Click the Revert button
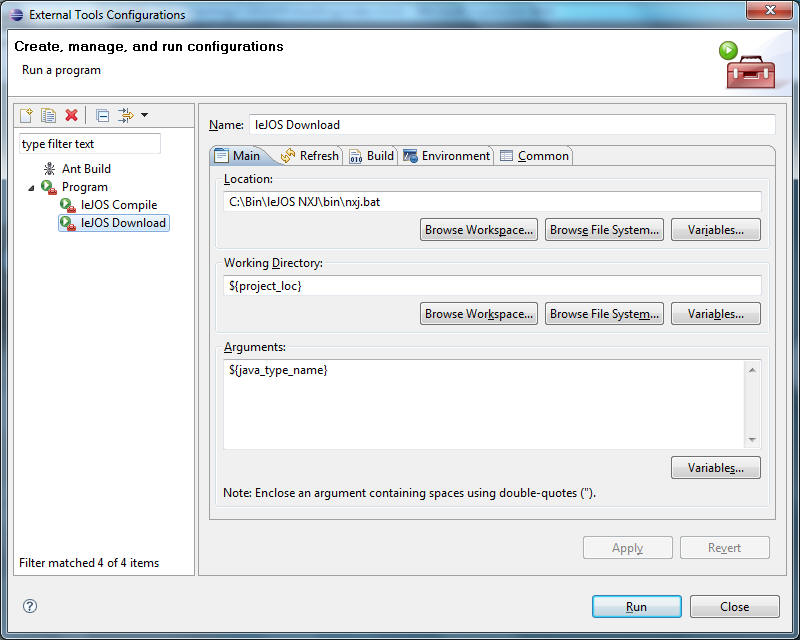This screenshot has height=640, width=800. [724, 548]
